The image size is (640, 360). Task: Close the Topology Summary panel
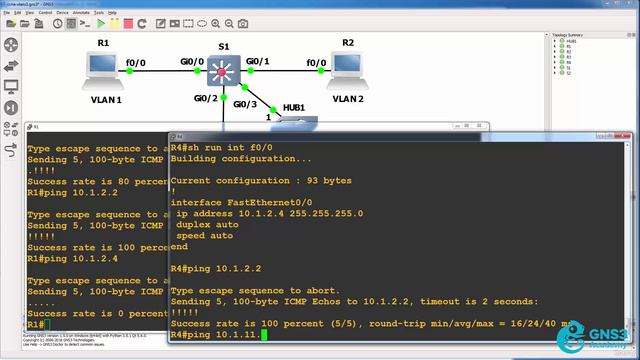tap(634, 35)
